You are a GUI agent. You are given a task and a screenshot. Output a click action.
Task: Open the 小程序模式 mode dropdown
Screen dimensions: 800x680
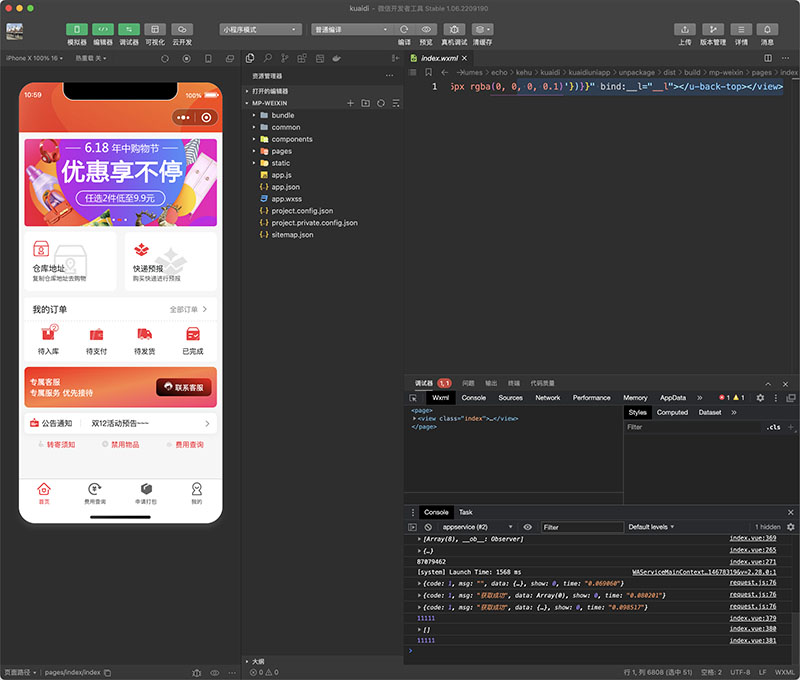pyautogui.click(x=260, y=30)
